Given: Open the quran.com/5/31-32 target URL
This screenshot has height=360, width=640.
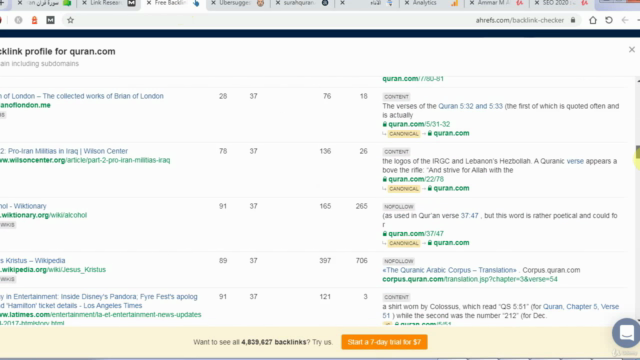Looking at the screenshot, I should click(419, 124).
